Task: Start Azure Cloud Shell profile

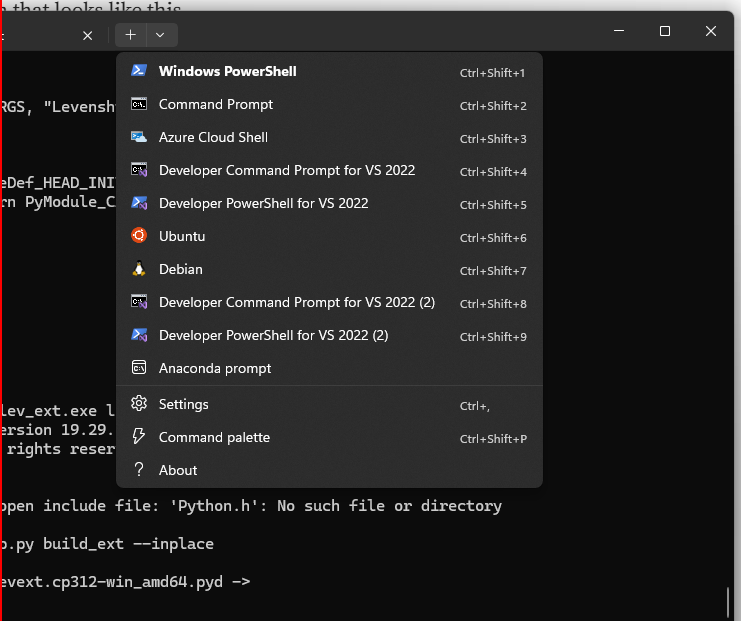Action: (x=329, y=138)
